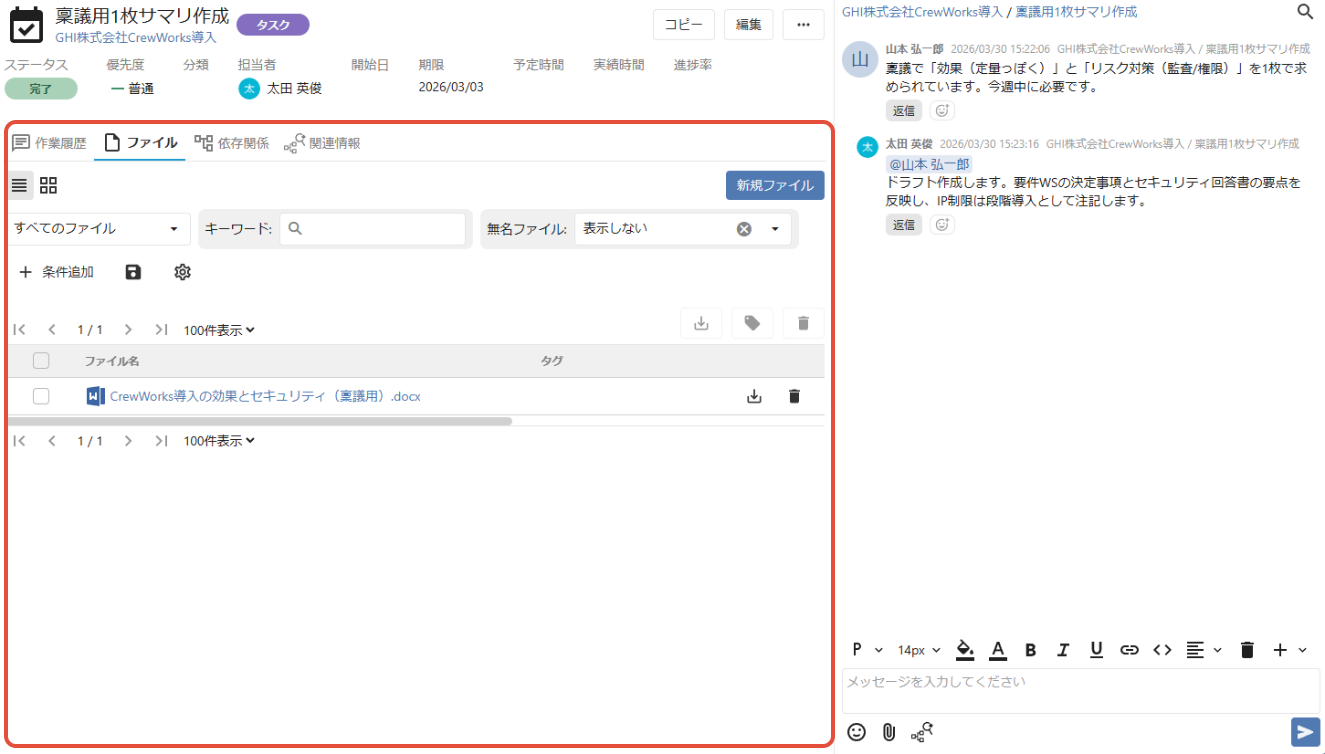The image size is (1325, 754).
Task: Add reaction to 太田 英俊's message
Action: [x=942, y=225]
